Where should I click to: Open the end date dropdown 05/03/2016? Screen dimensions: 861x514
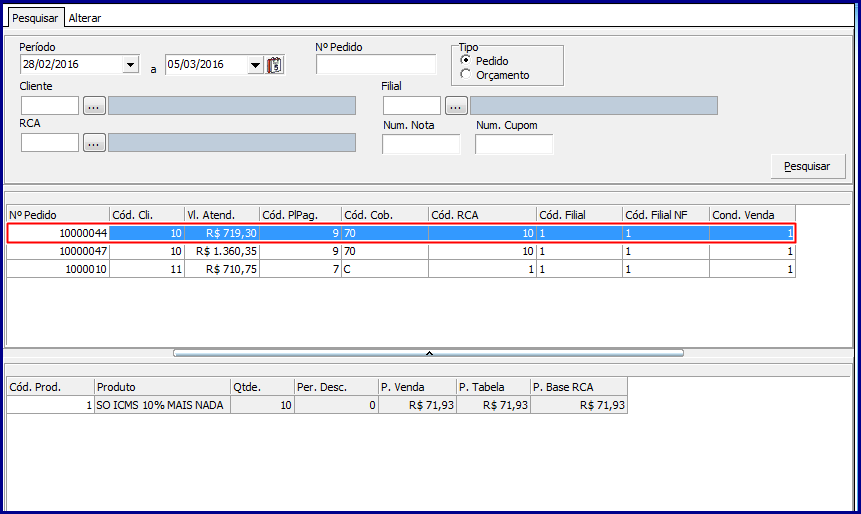click(255, 65)
